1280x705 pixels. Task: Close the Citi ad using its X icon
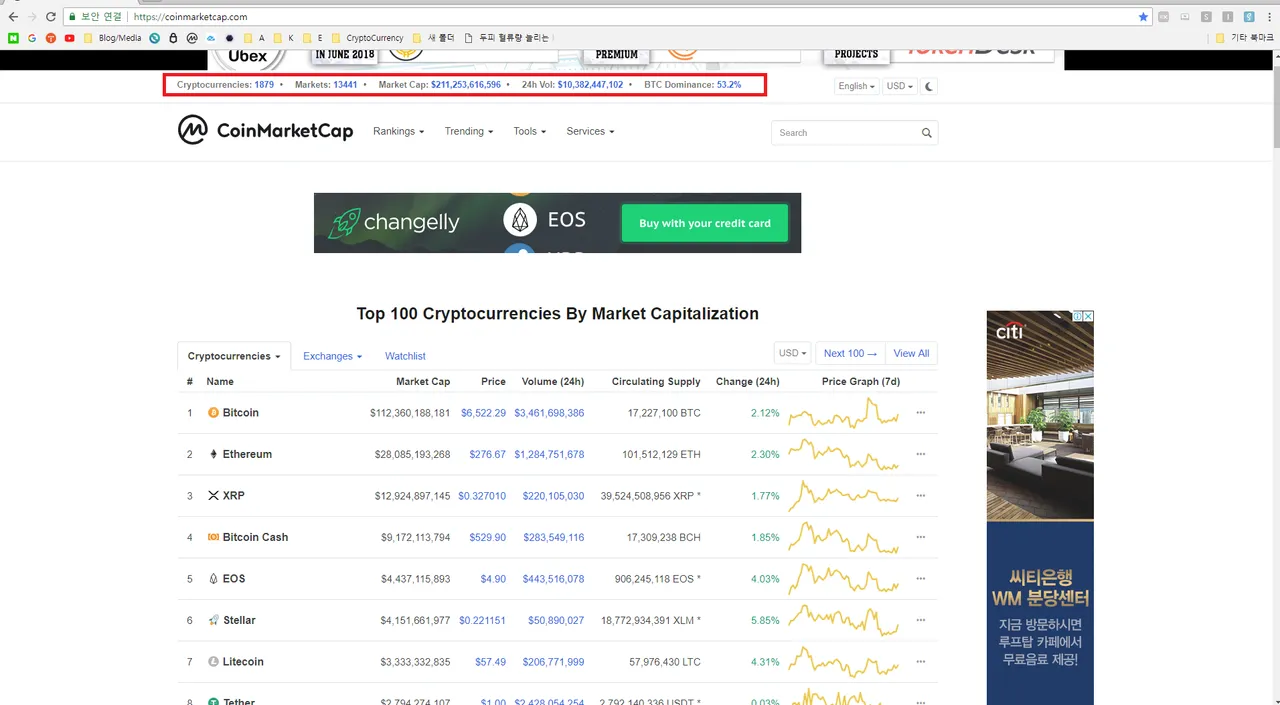[1088, 316]
